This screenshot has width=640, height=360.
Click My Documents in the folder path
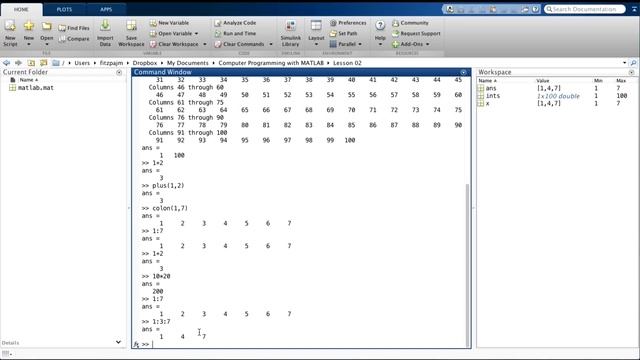point(188,63)
